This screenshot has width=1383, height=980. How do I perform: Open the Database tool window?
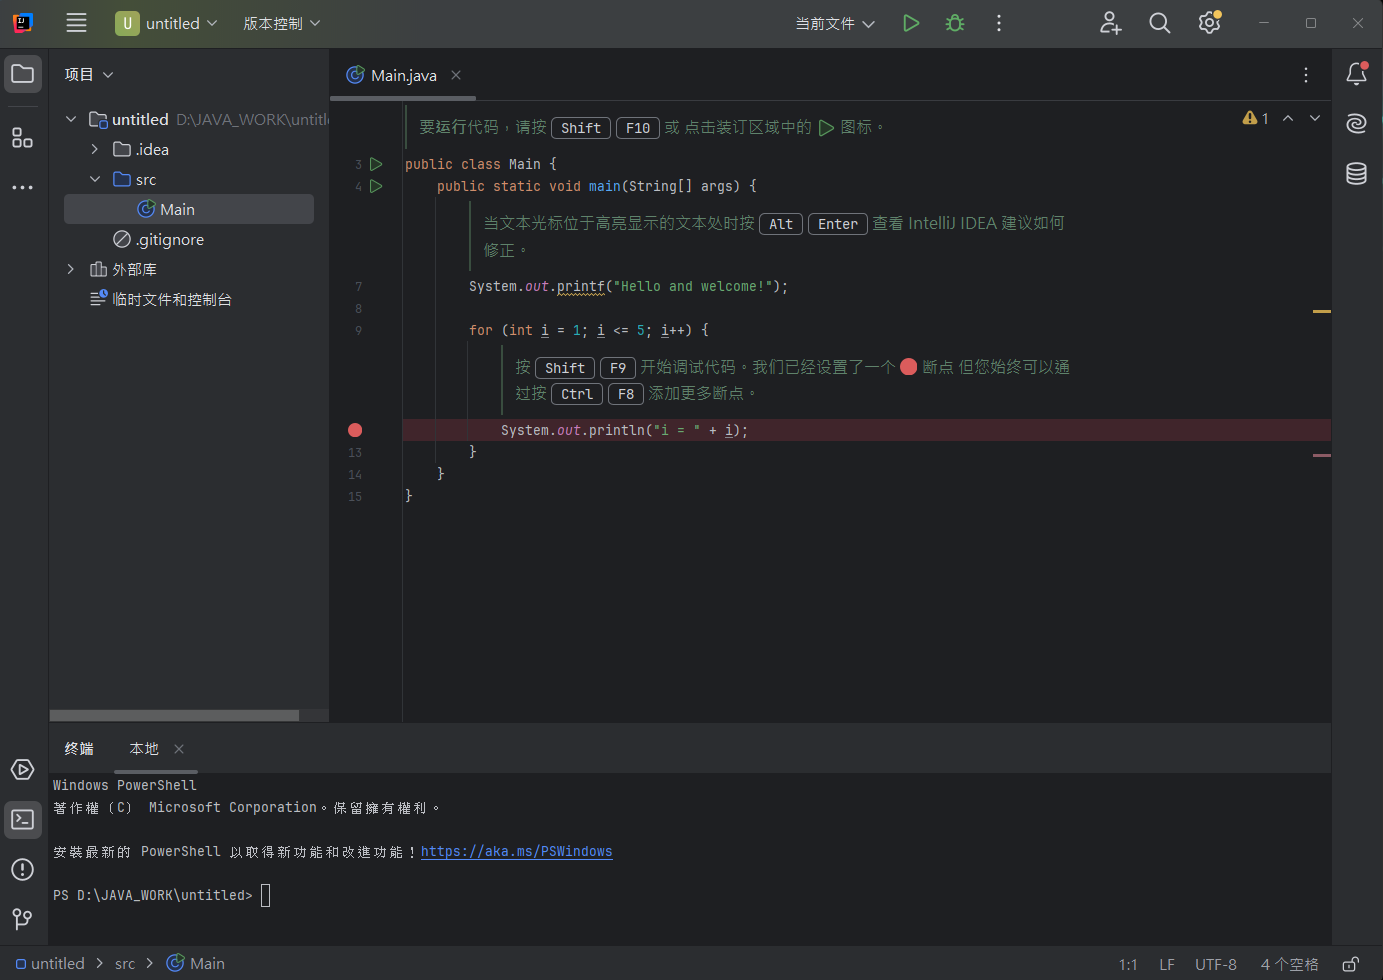(x=1356, y=173)
